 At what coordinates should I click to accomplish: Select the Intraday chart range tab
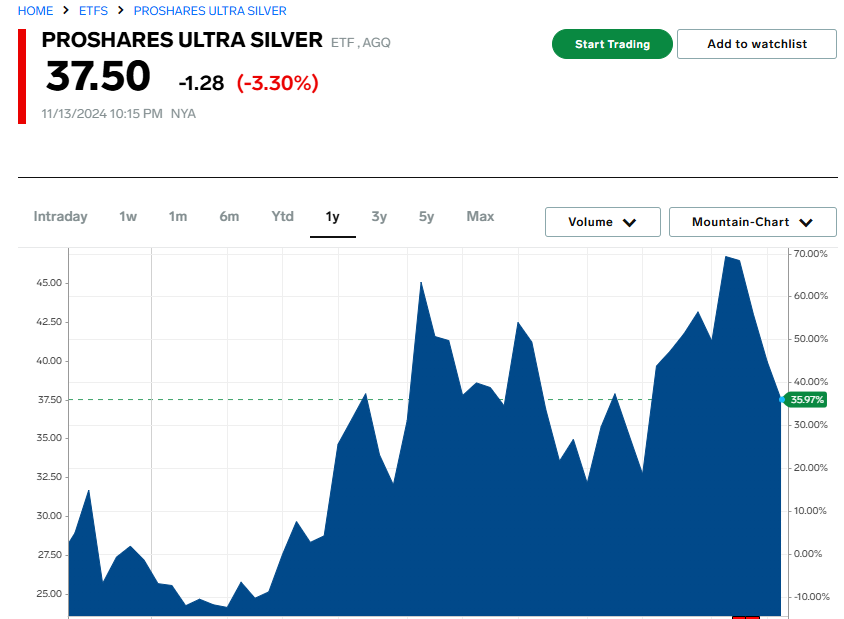pyautogui.click(x=60, y=216)
